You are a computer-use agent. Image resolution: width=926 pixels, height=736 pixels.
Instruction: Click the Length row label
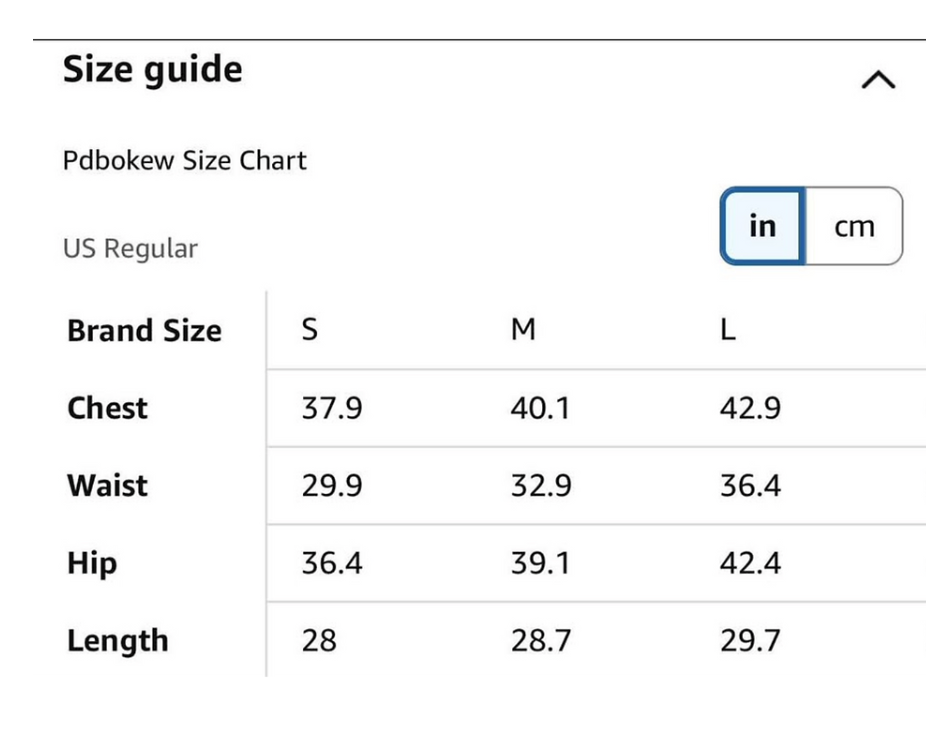click(117, 641)
